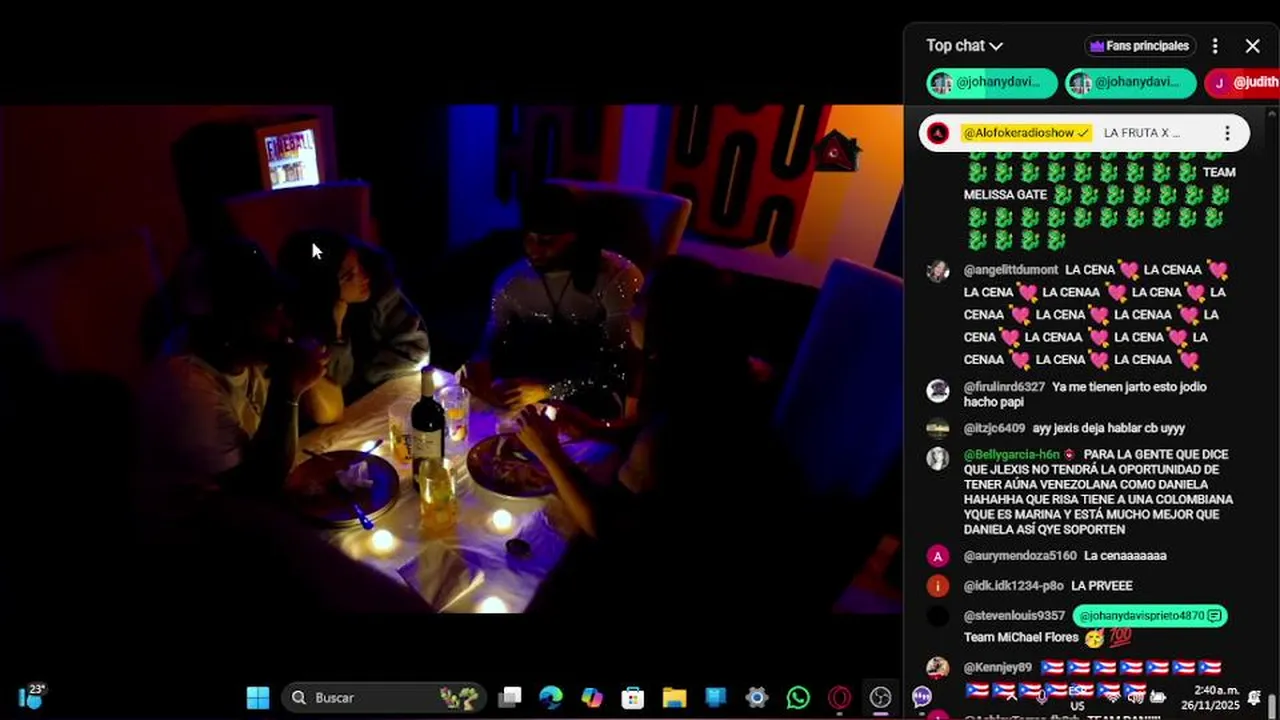The width and height of the screenshot is (1280, 720).
Task: Click the live stream video frame
Action: 451,359
